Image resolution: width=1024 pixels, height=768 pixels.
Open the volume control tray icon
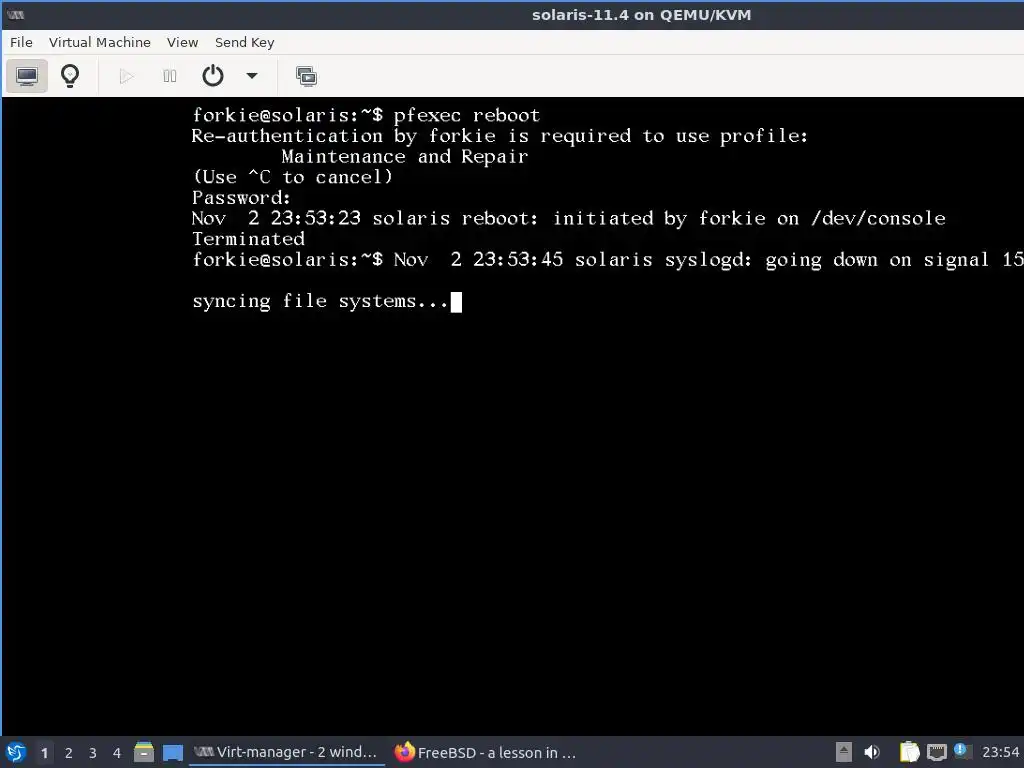coord(871,752)
